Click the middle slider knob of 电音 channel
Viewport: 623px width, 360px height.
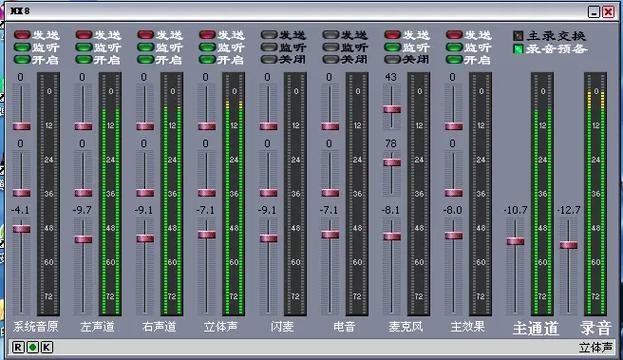(x=330, y=193)
